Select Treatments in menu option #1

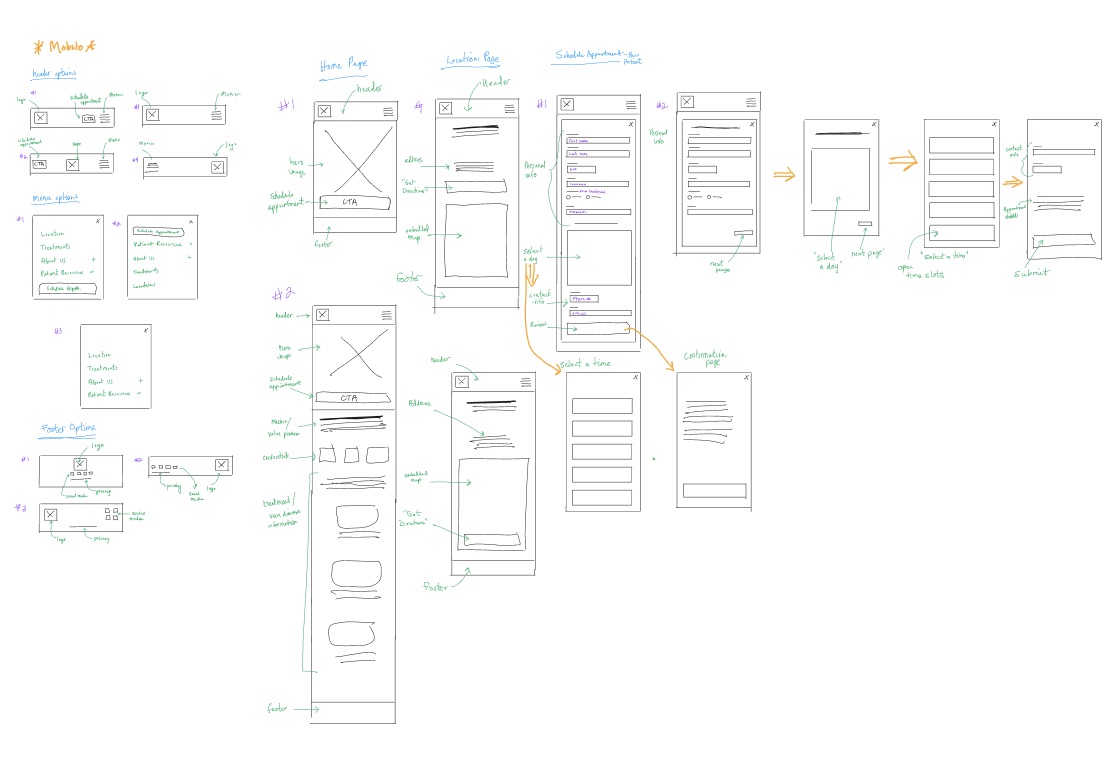coord(56,246)
